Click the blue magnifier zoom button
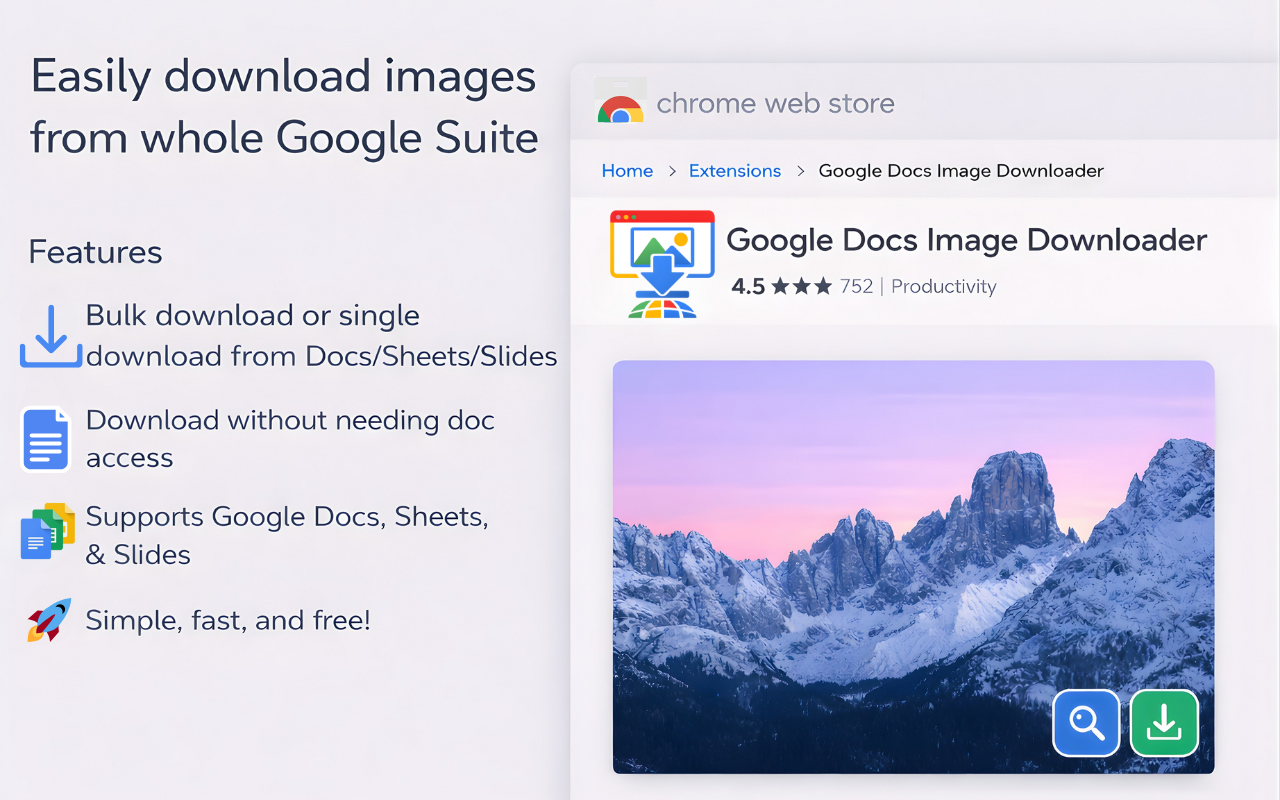Image resolution: width=1280 pixels, height=800 pixels. tap(1086, 722)
